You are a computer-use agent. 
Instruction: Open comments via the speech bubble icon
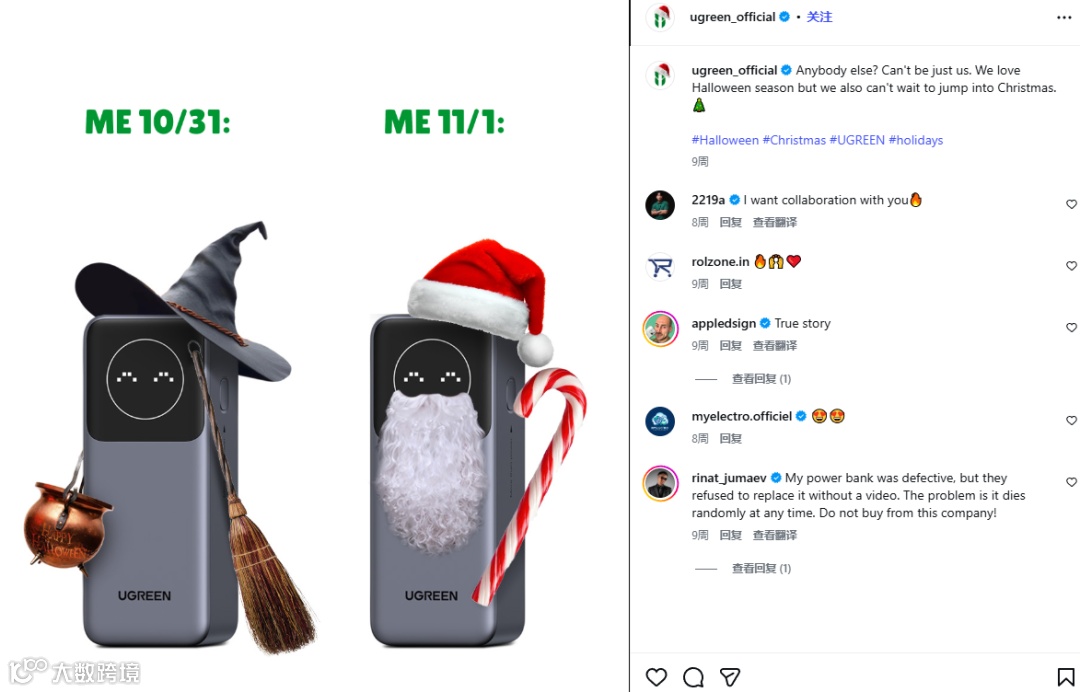693,677
